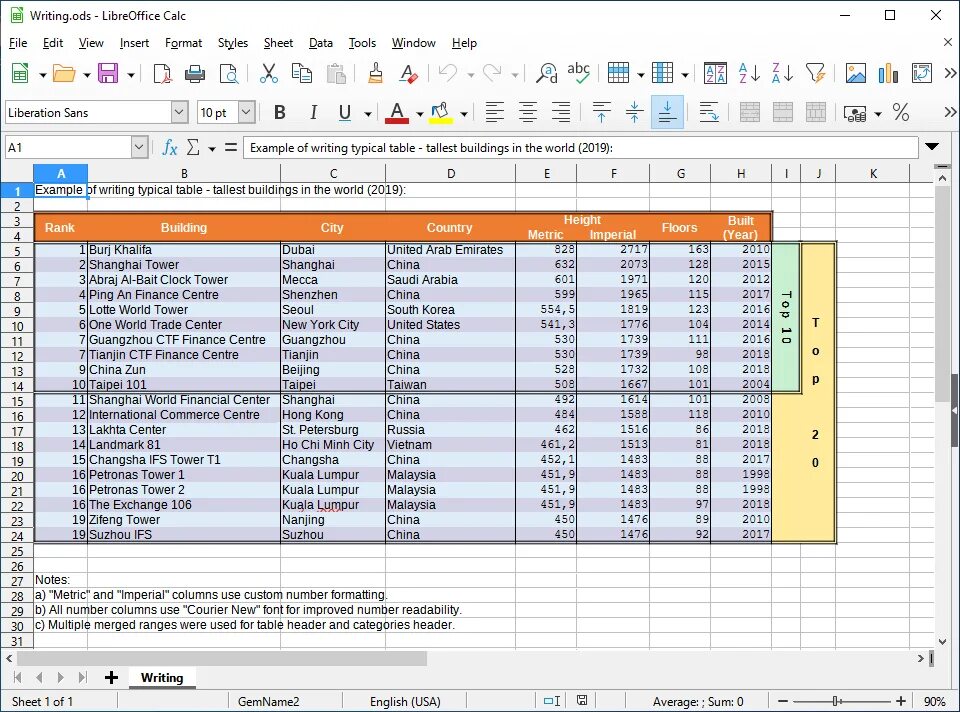Image resolution: width=960 pixels, height=712 pixels.
Task: Click zoom out minus button
Action: point(782,701)
